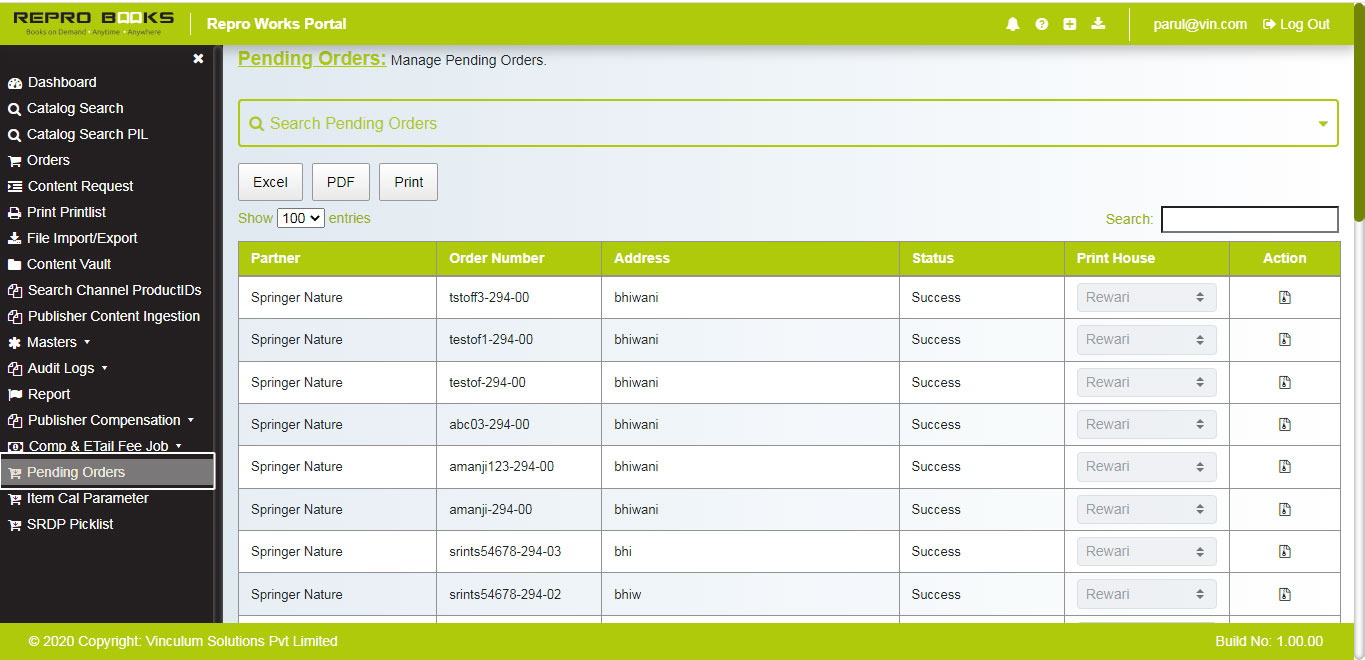Expand the Masters sidebar menu
The width and height of the screenshot is (1365, 660).
[62, 342]
